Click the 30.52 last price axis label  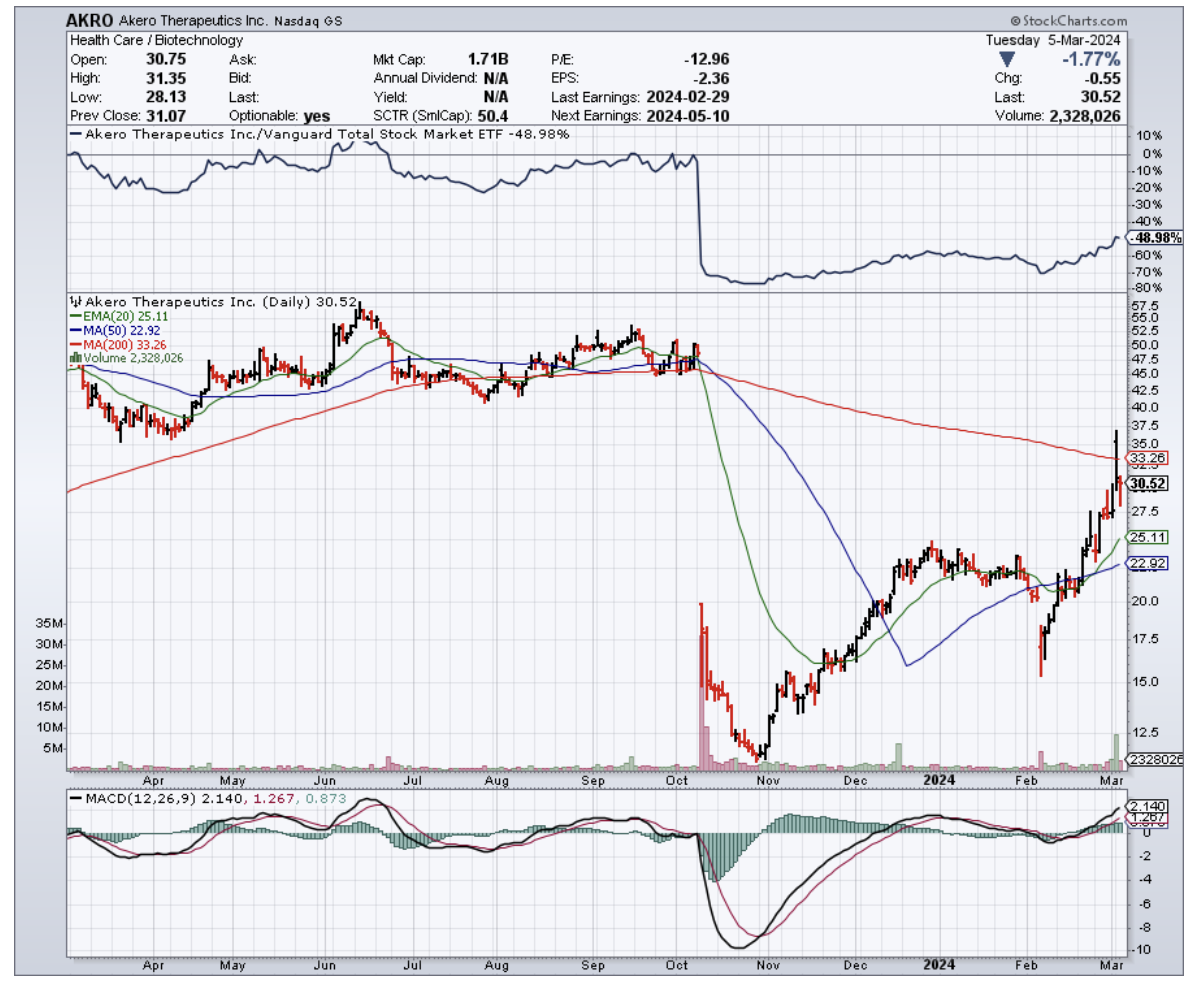(1148, 483)
